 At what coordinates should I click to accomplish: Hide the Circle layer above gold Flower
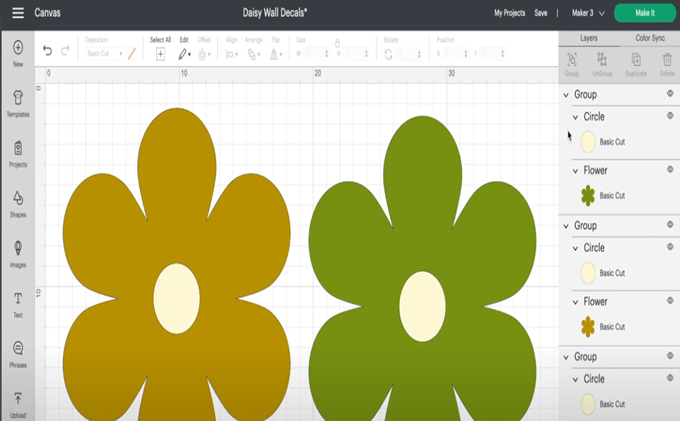click(x=670, y=247)
